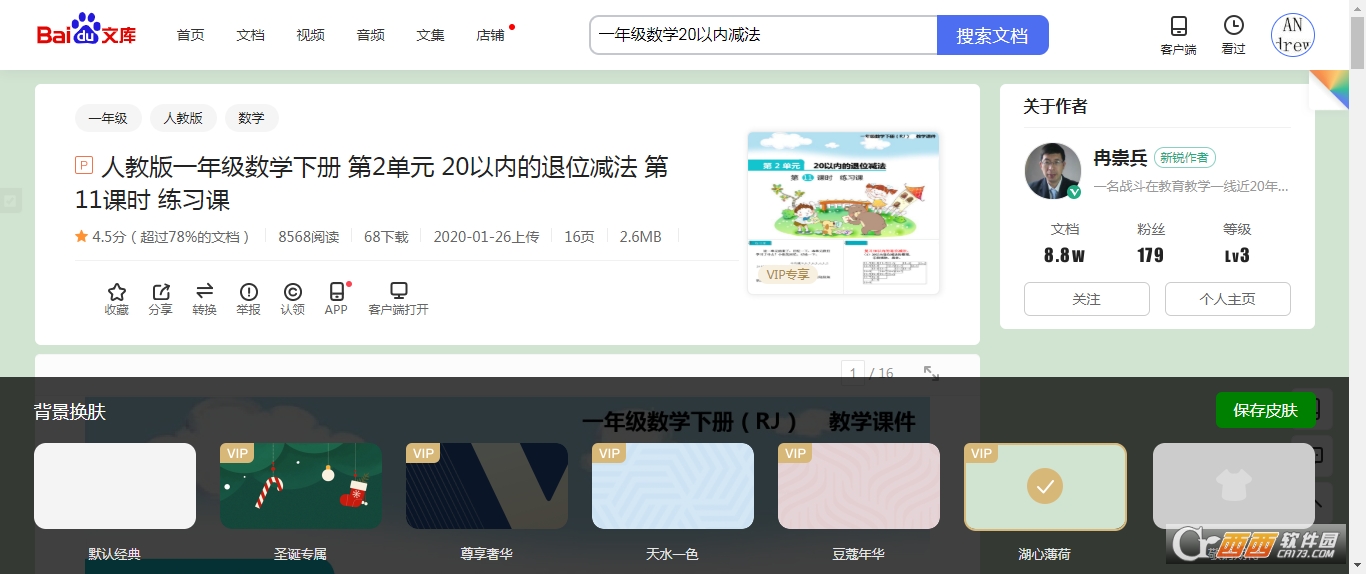Click the 分享 share icon
This screenshot has height=574, width=1366.
point(161,292)
